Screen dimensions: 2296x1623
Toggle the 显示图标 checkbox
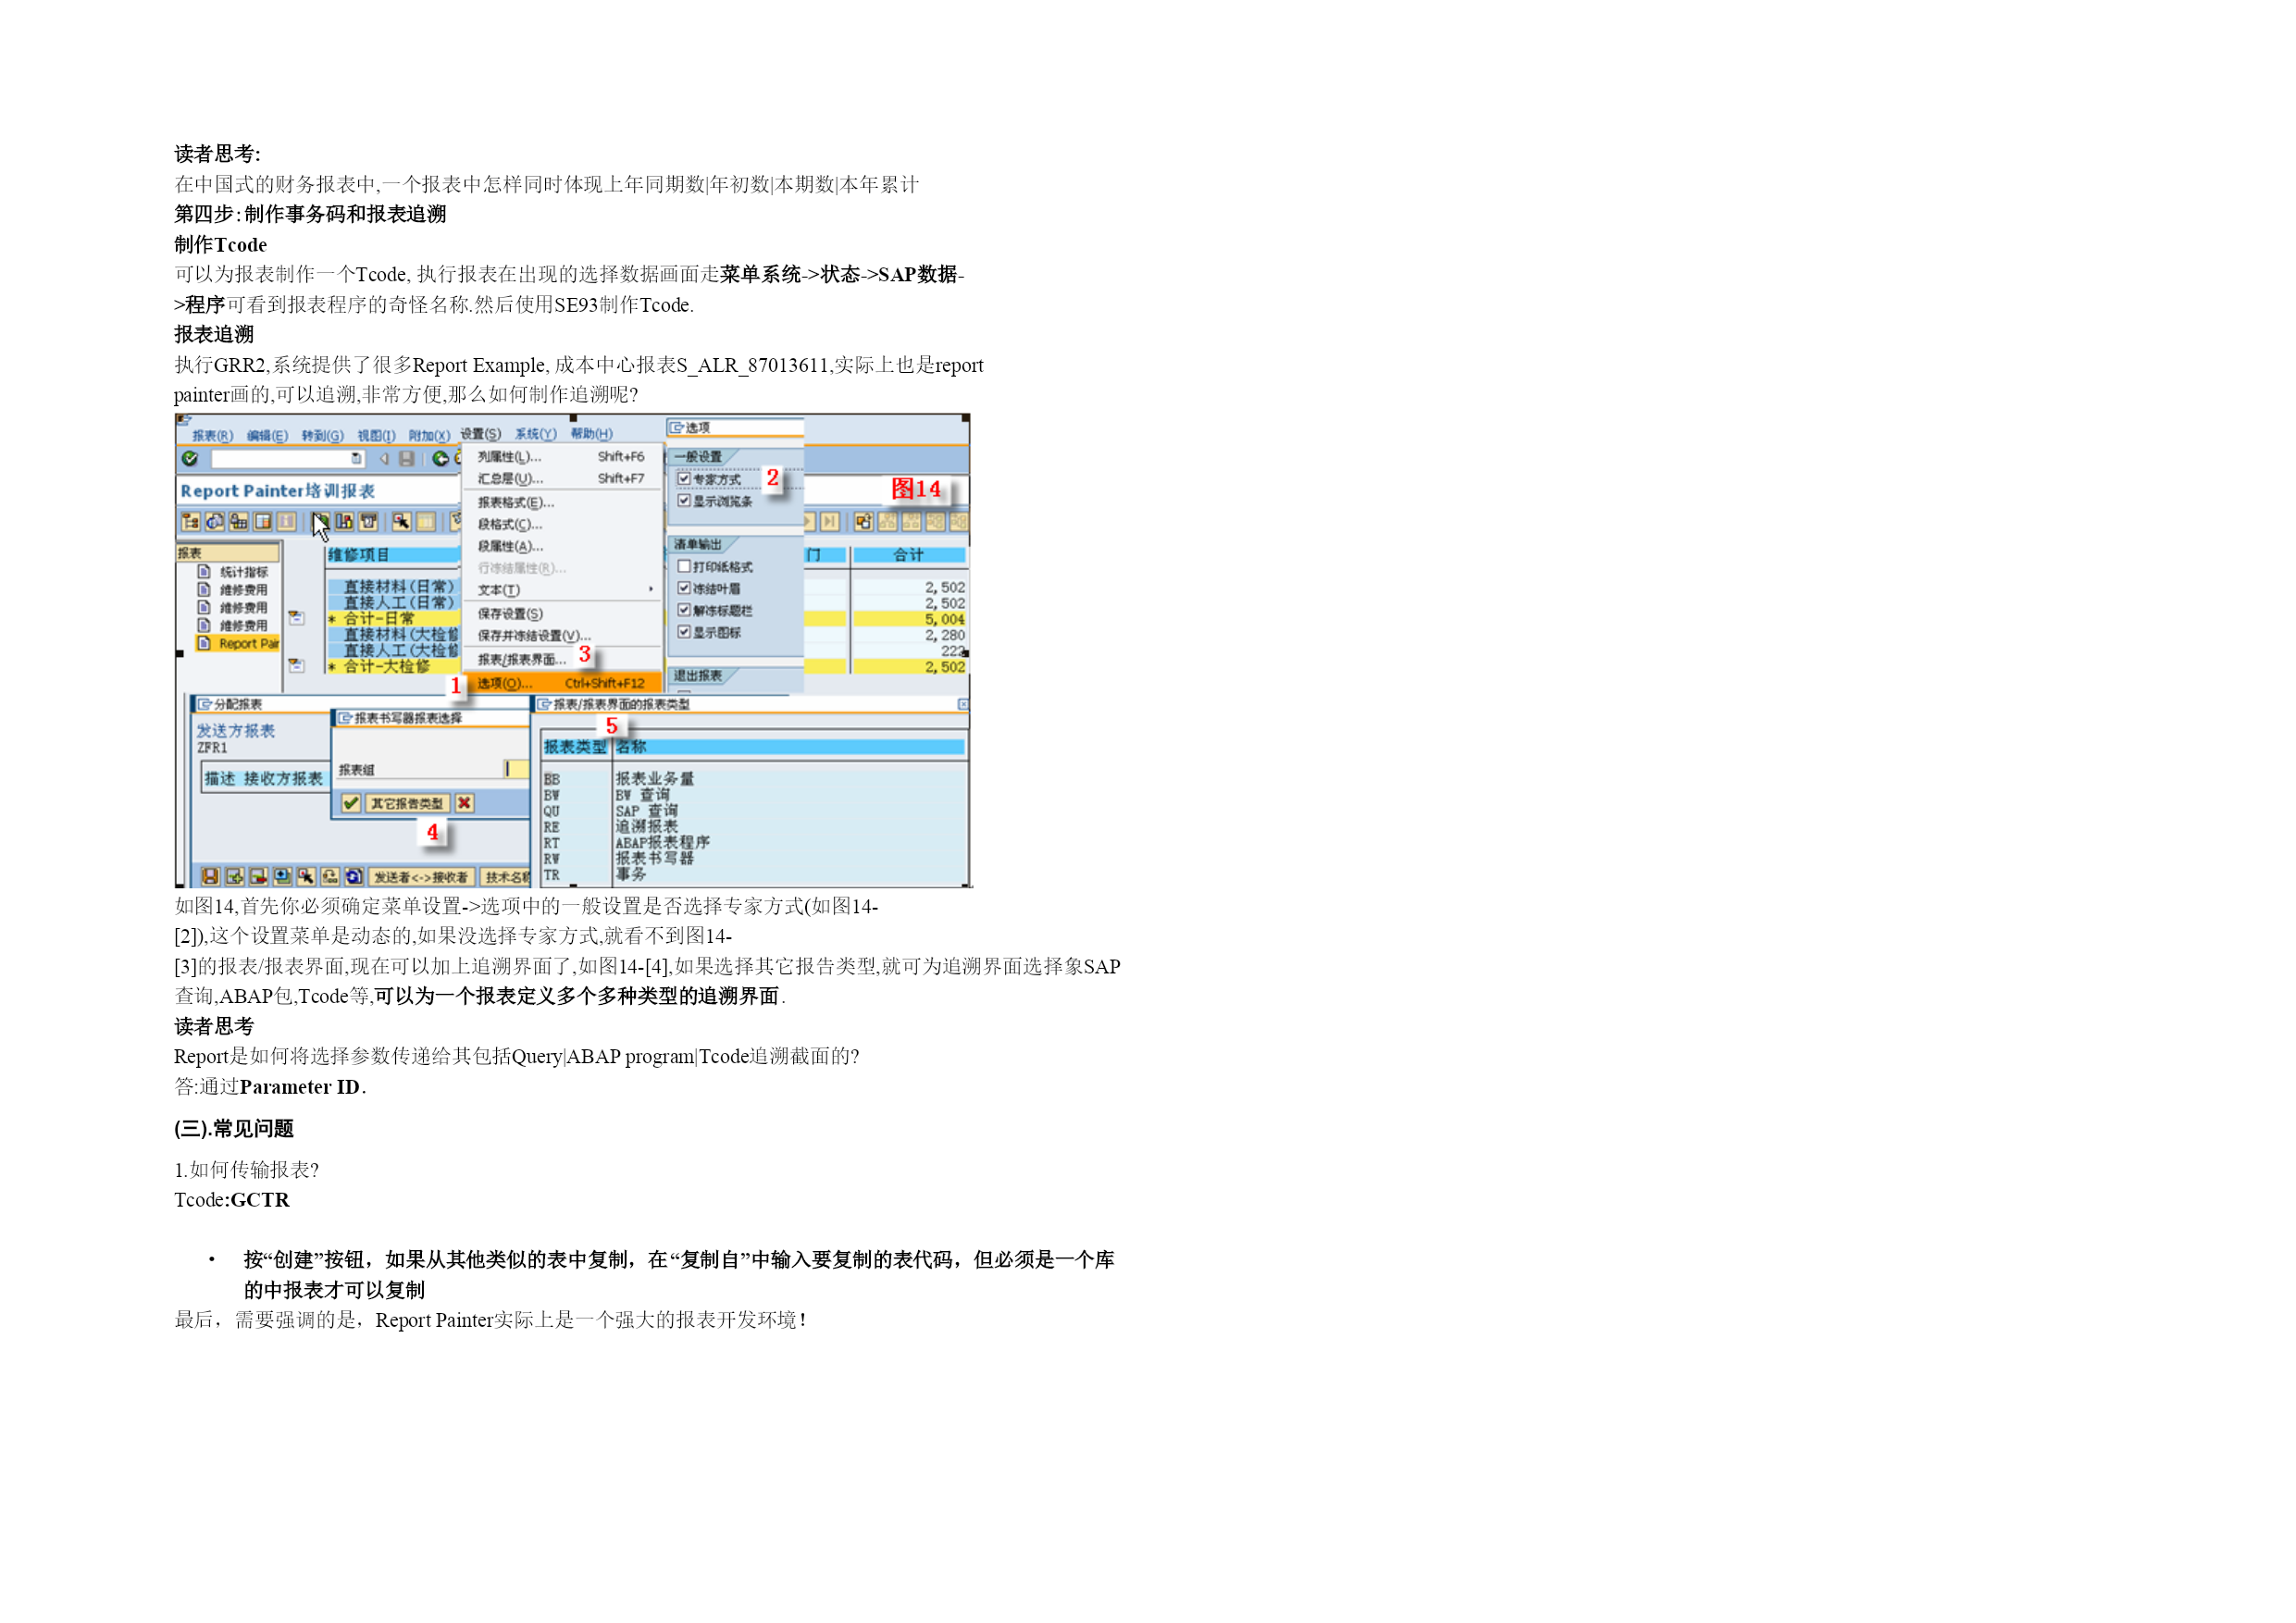coord(684,632)
